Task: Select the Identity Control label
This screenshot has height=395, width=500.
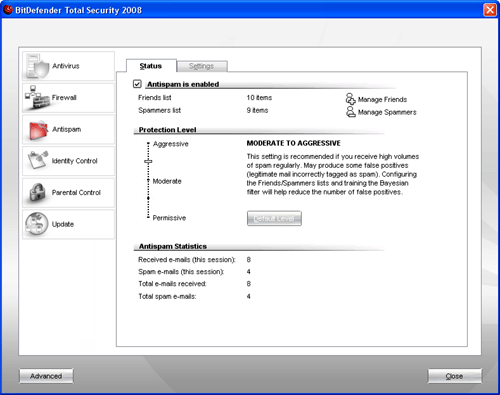Action: pos(75,161)
